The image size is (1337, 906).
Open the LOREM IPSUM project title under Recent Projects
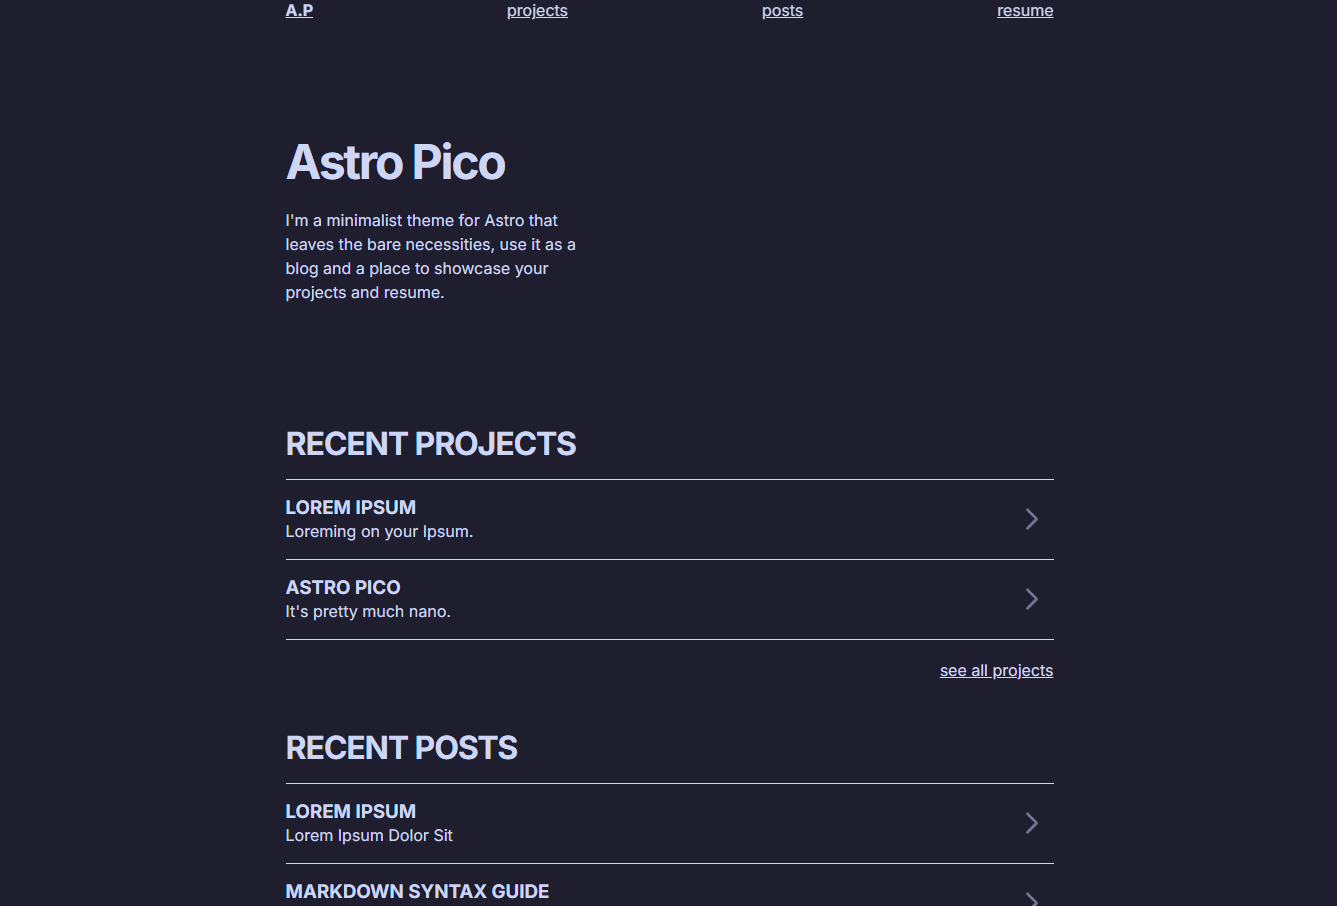pos(350,507)
